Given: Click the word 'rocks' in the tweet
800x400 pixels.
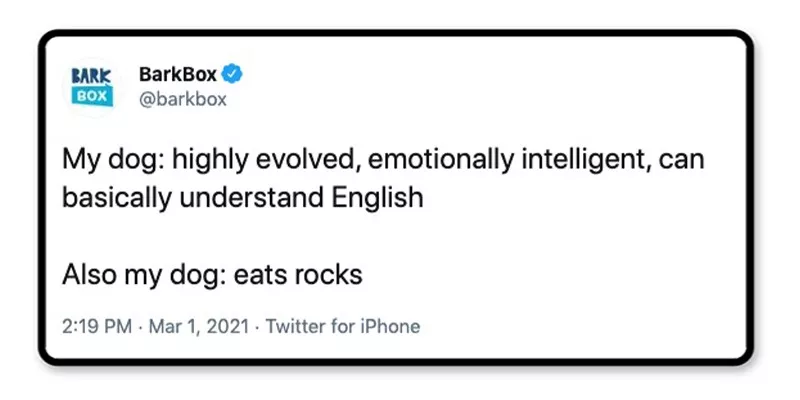Looking at the screenshot, I should pos(328,276).
